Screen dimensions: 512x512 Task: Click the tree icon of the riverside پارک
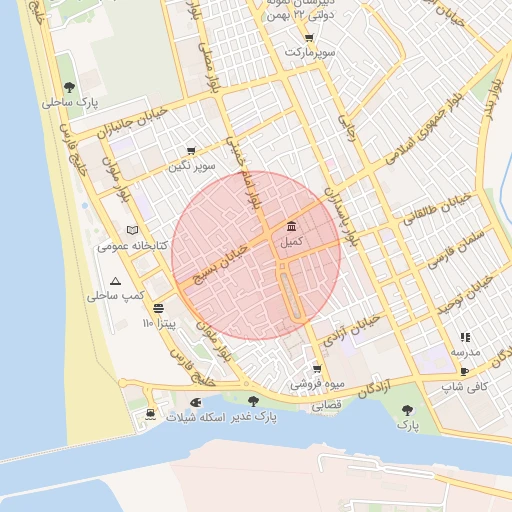click(407, 410)
